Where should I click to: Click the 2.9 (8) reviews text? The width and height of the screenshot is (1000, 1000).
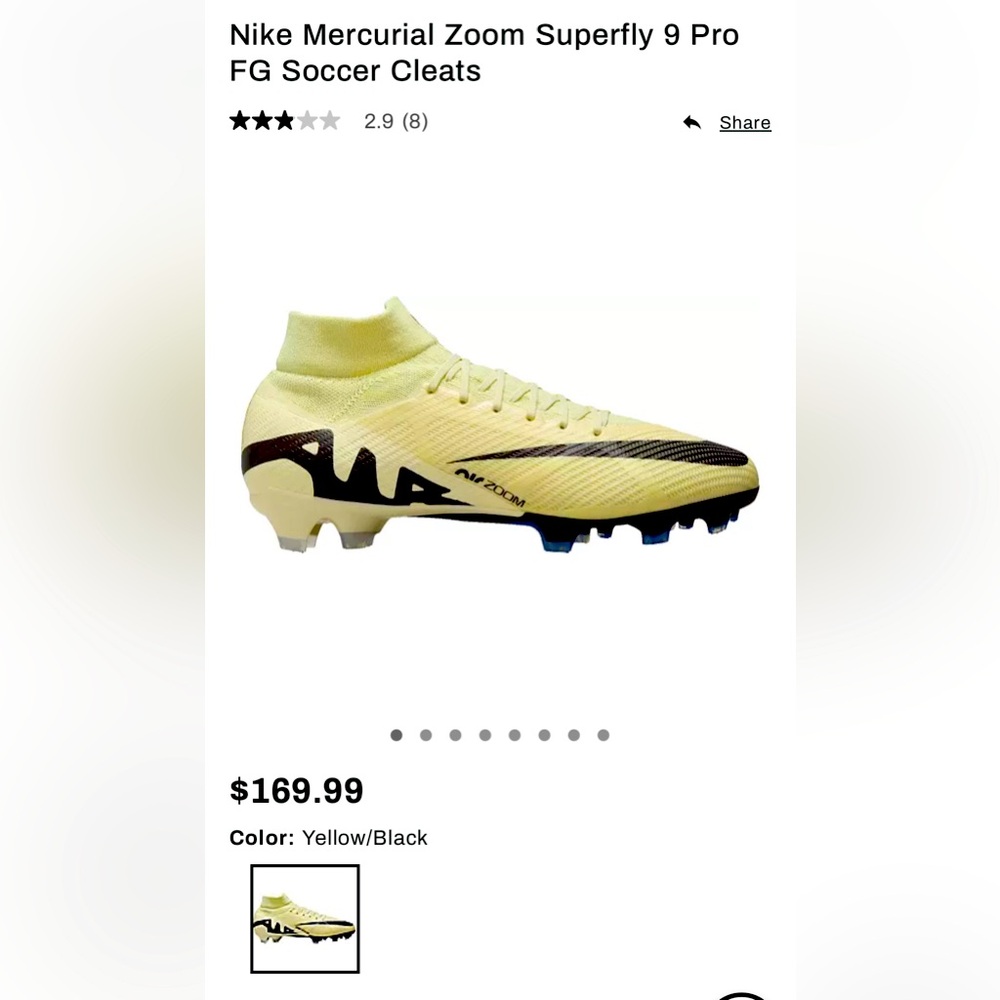(x=395, y=121)
